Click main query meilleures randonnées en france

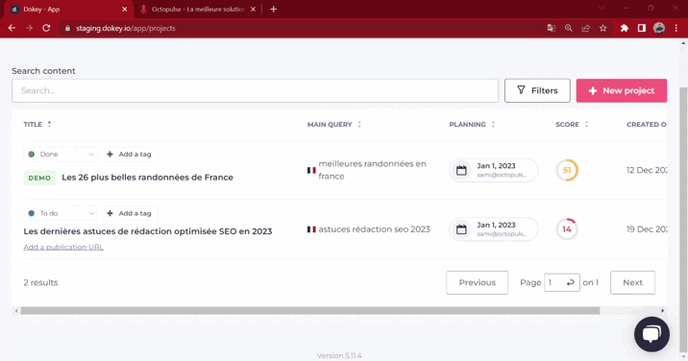coord(372,170)
